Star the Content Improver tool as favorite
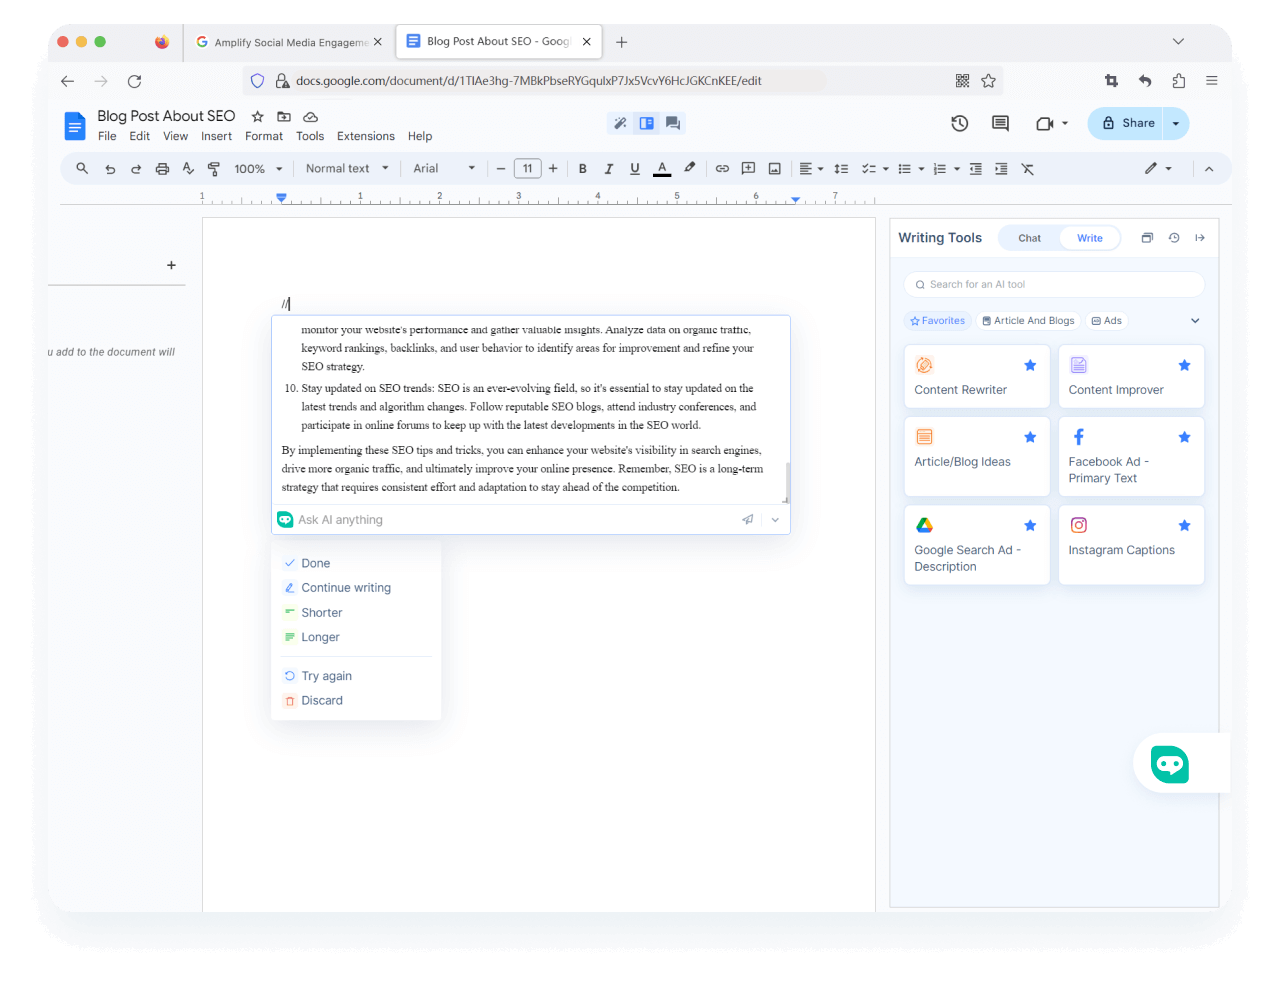The height and width of the screenshot is (984, 1280). coord(1184,365)
